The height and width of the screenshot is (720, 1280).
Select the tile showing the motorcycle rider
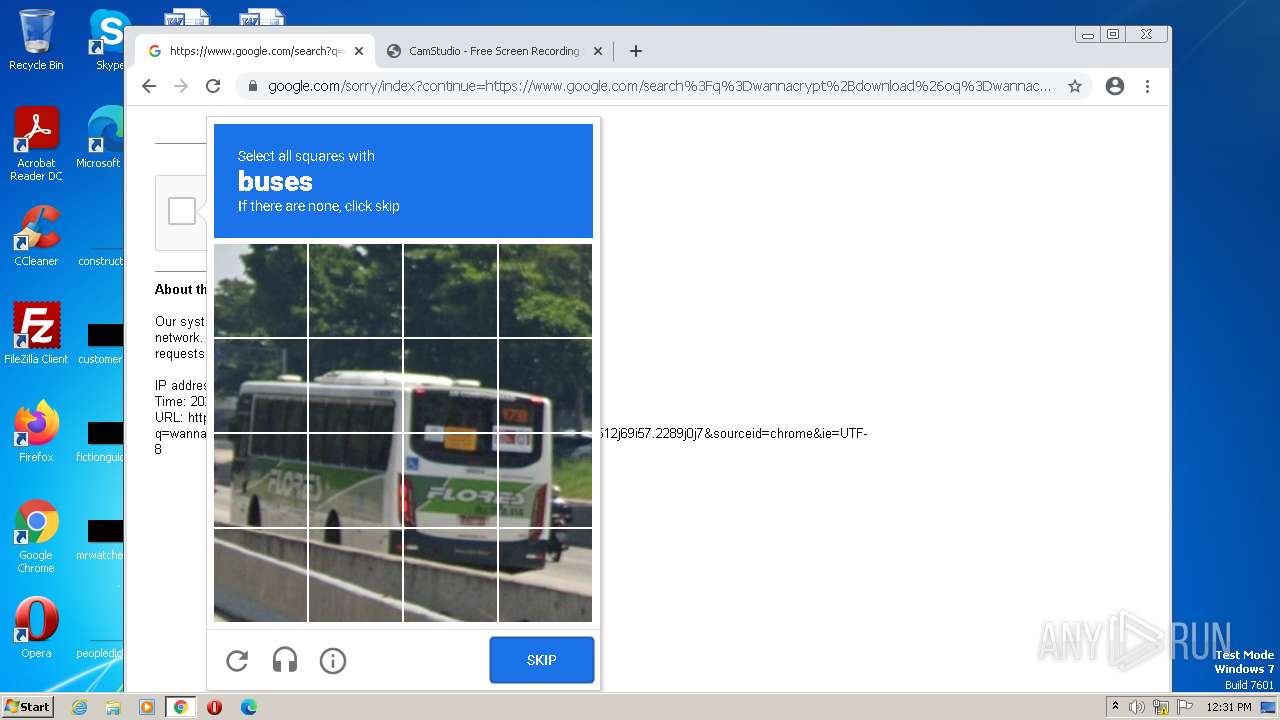545,480
